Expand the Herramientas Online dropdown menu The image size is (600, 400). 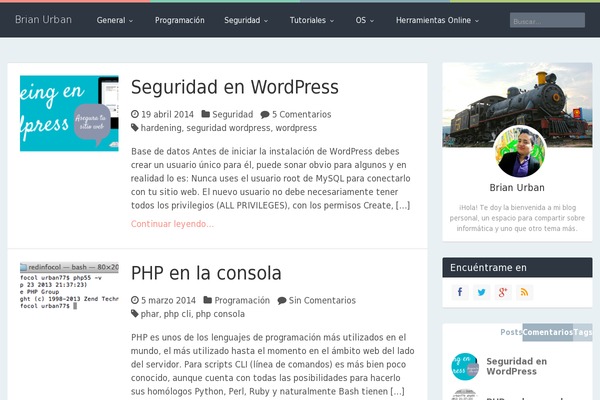437,20
